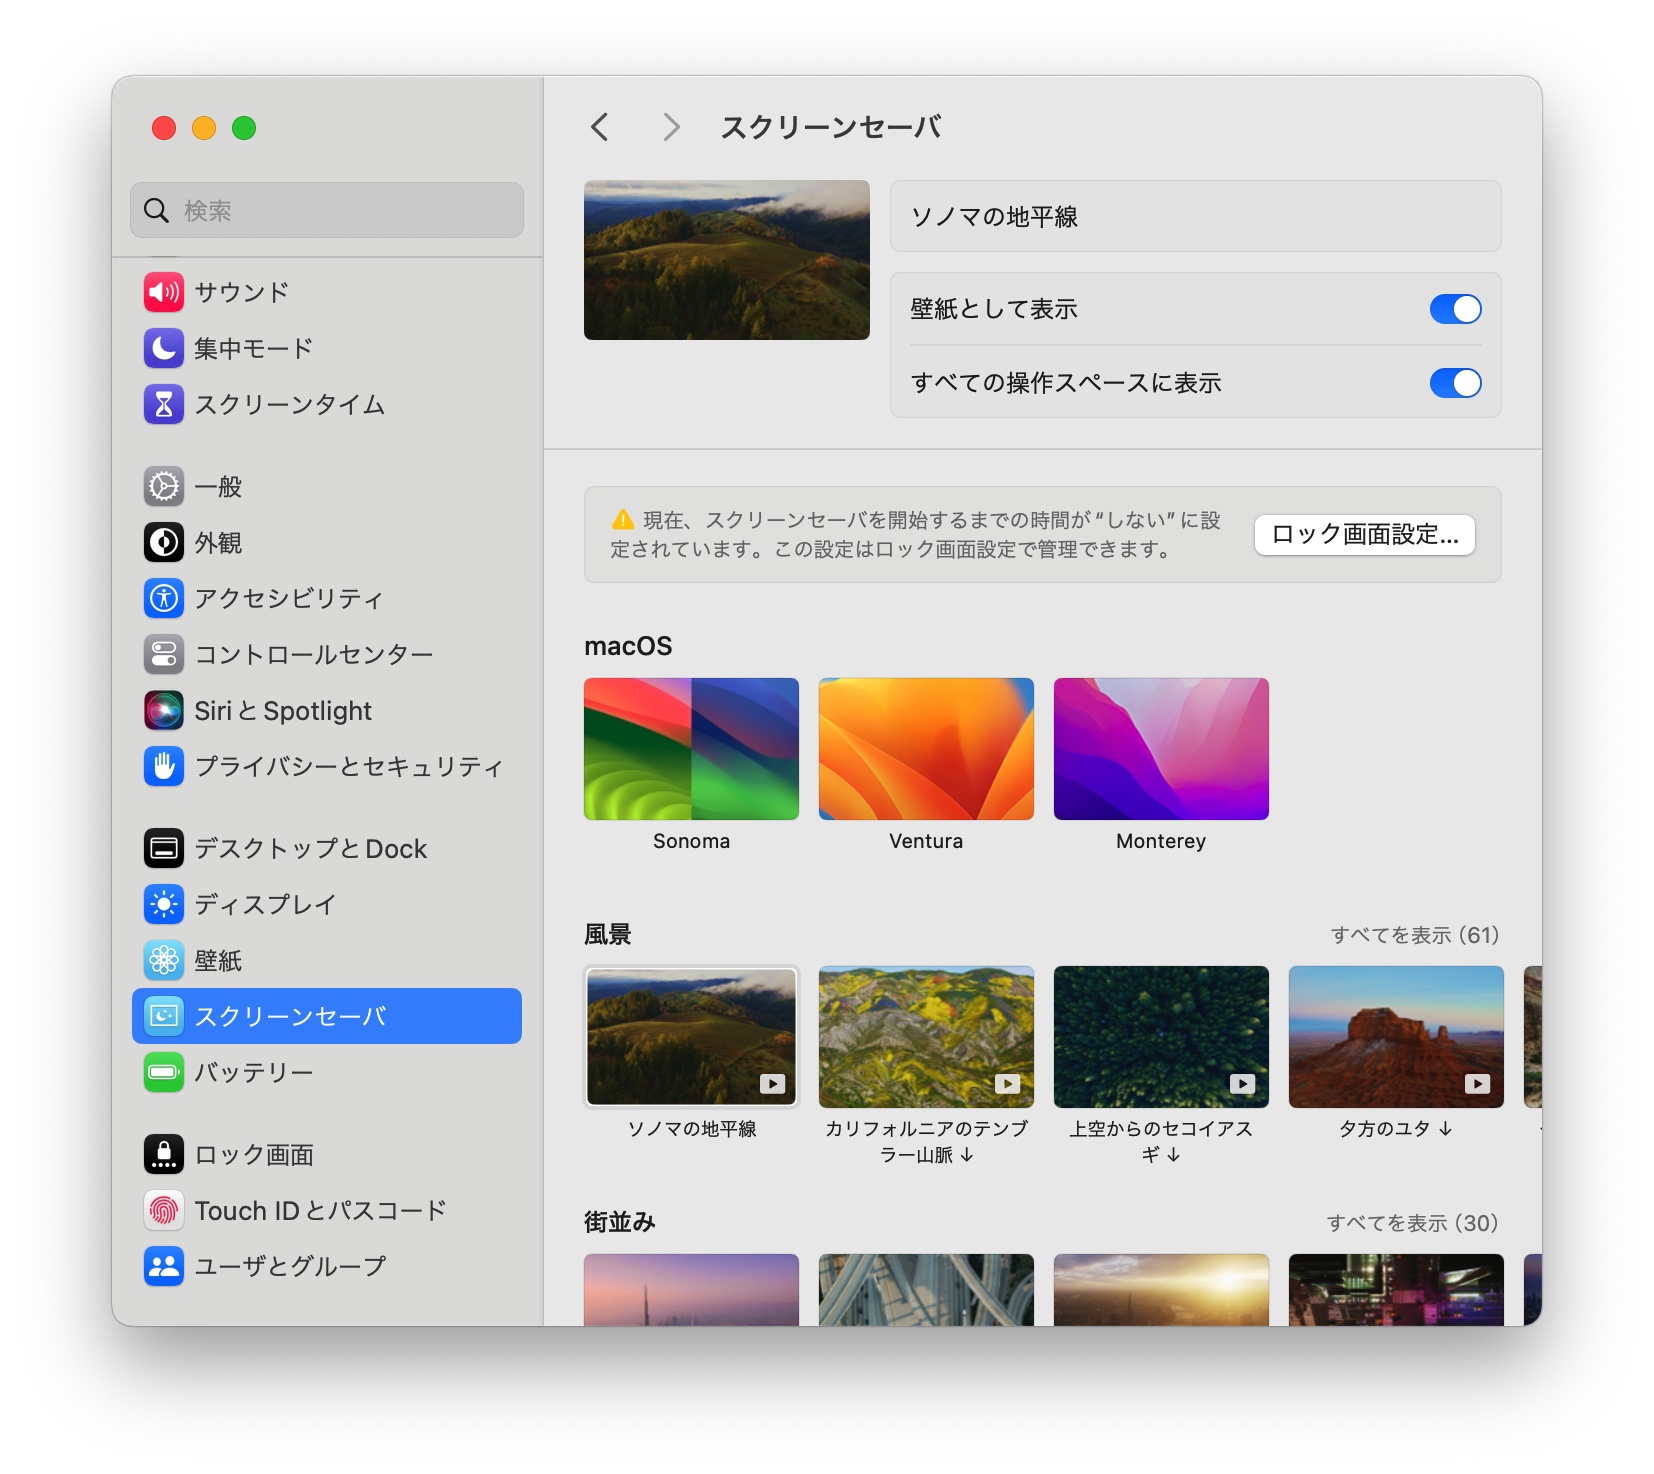Open the バッテリー icon
This screenshot has width=1654, height=1474.
click(x=164, y=1072)
